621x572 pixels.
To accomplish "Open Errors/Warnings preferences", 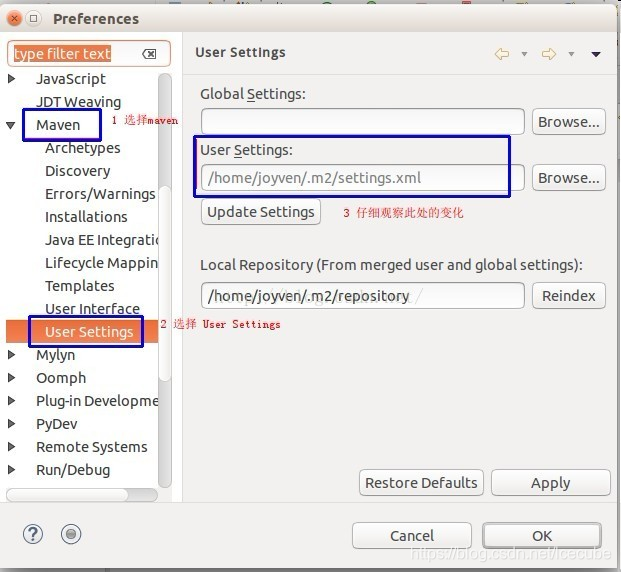I will 100,194.
